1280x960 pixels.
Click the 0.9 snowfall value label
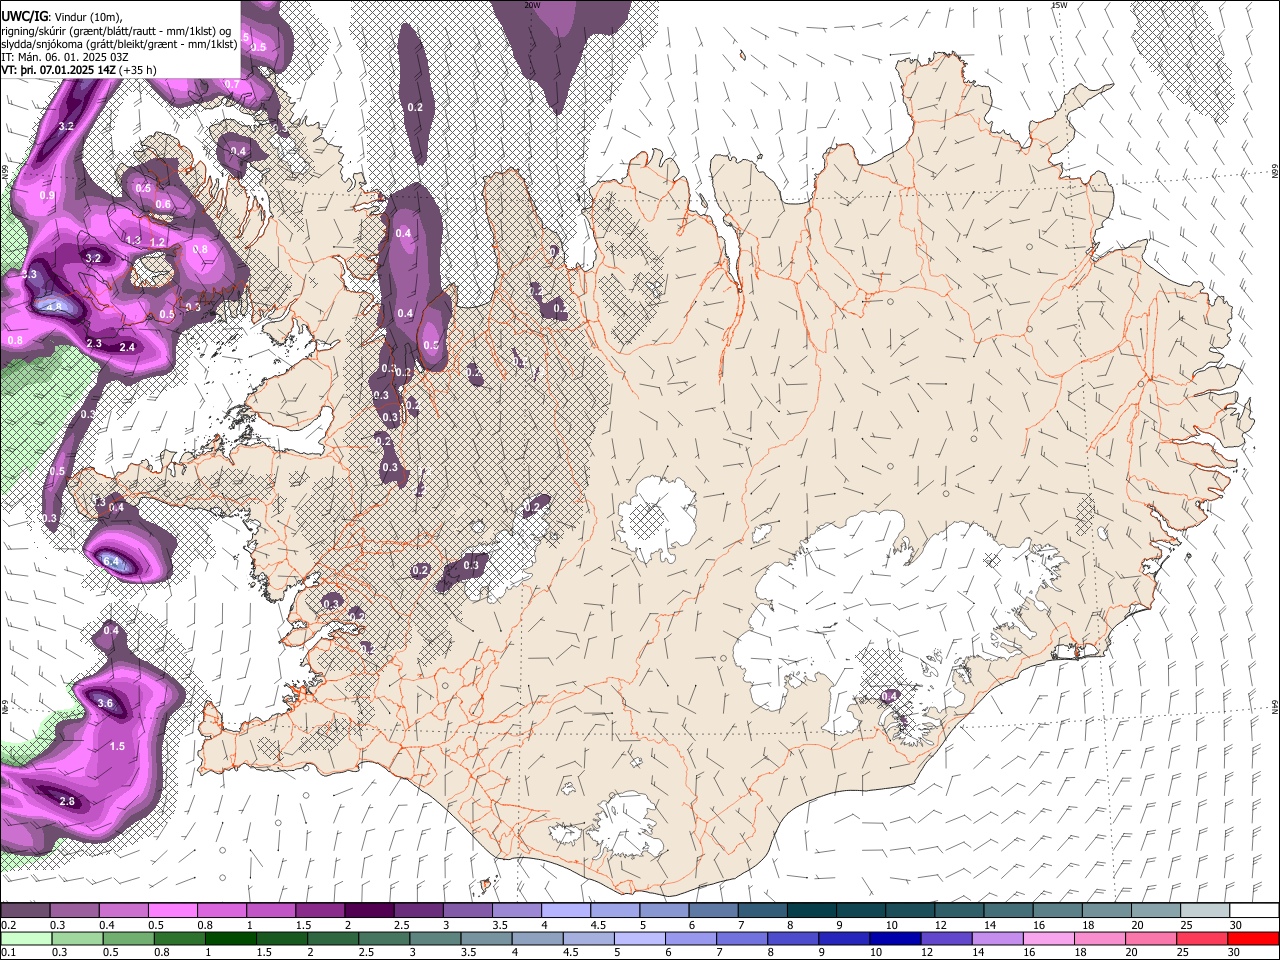(x=47, y=195)
